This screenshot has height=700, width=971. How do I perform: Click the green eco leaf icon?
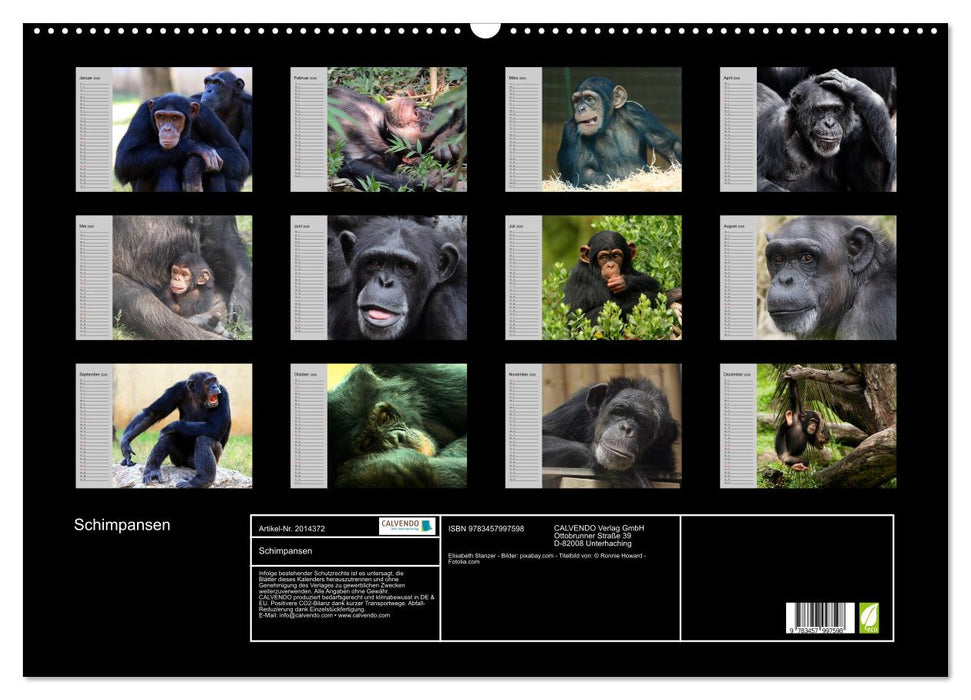click(x=869, y=617)
